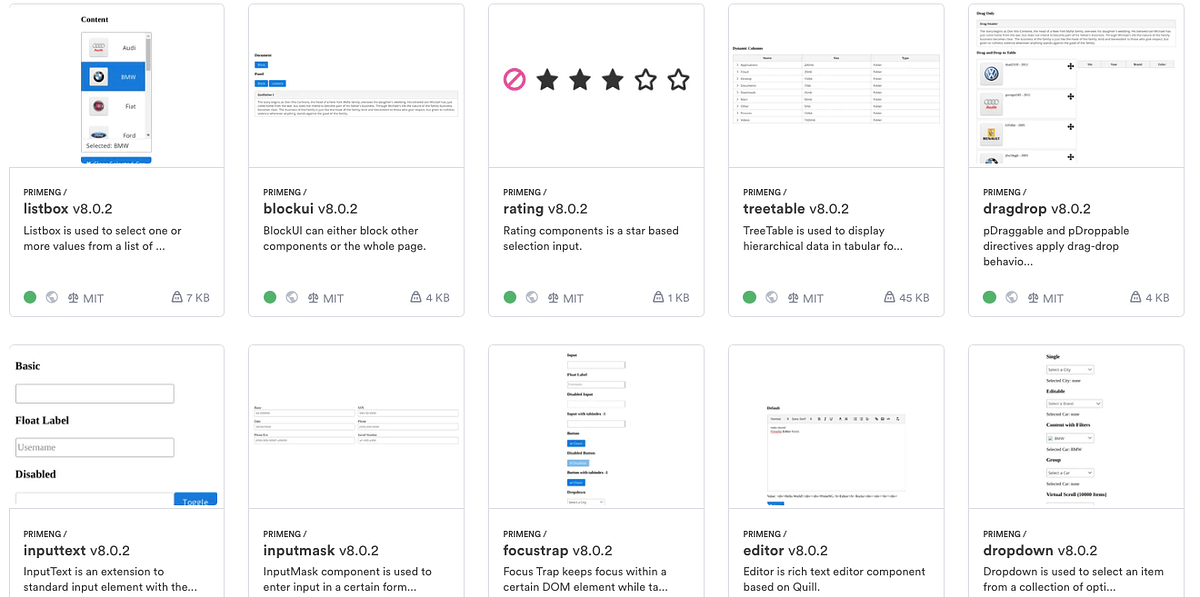Click the green status dot on treetable card
This screenshot has width=1200, height=597.
click(x=750, y=297)
